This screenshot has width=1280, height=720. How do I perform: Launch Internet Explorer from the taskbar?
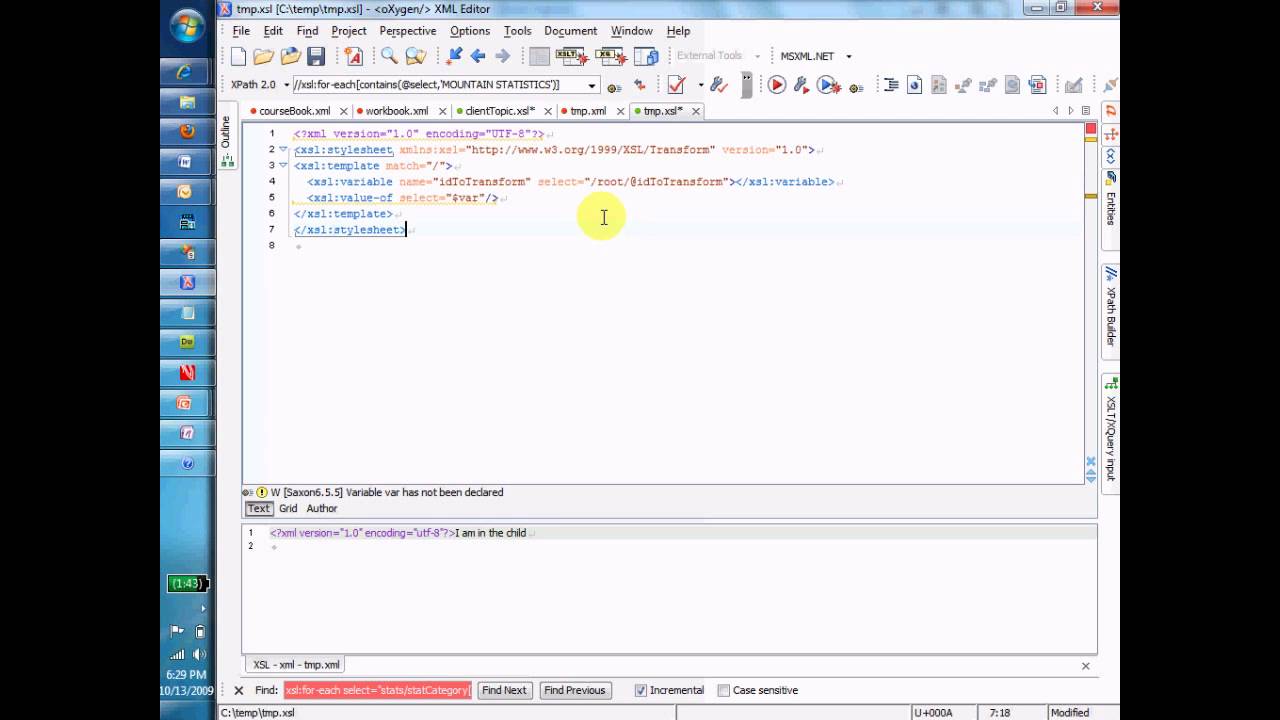tap(185, 72)
